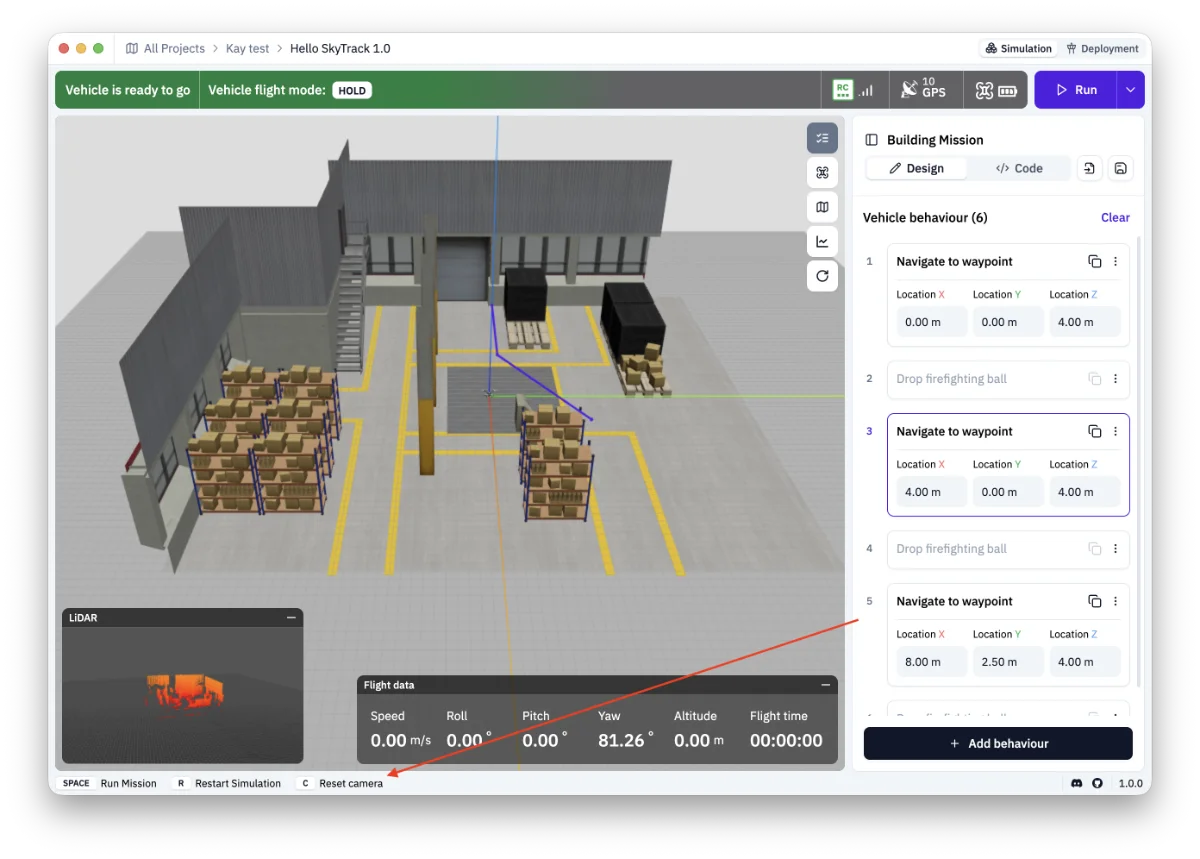Open the Discord icon in status bar

click(1076, 784)
